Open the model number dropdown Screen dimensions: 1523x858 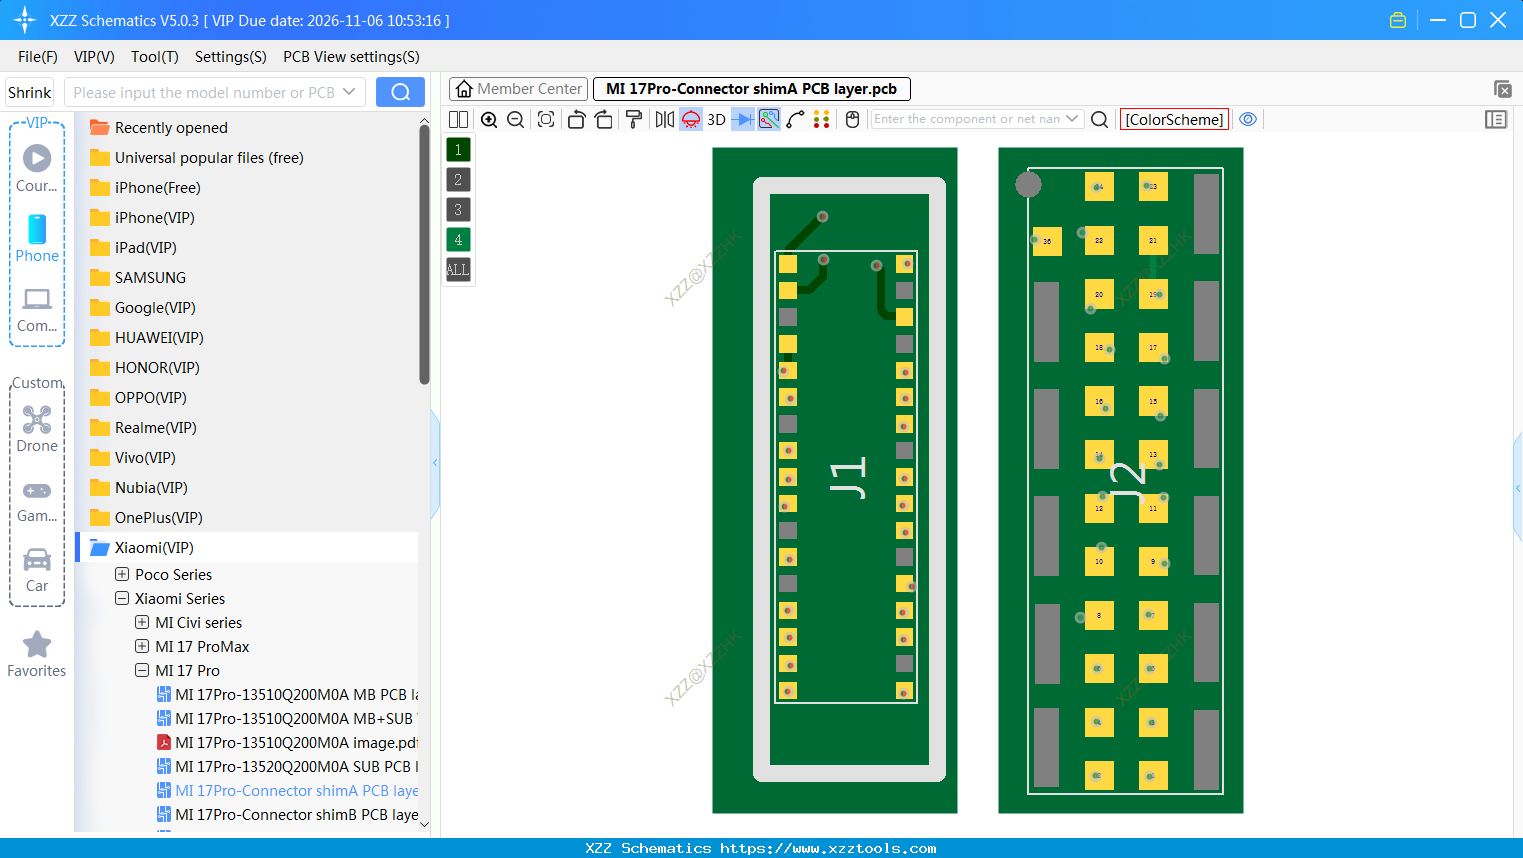pyautogui.click(x=349, y=92)
